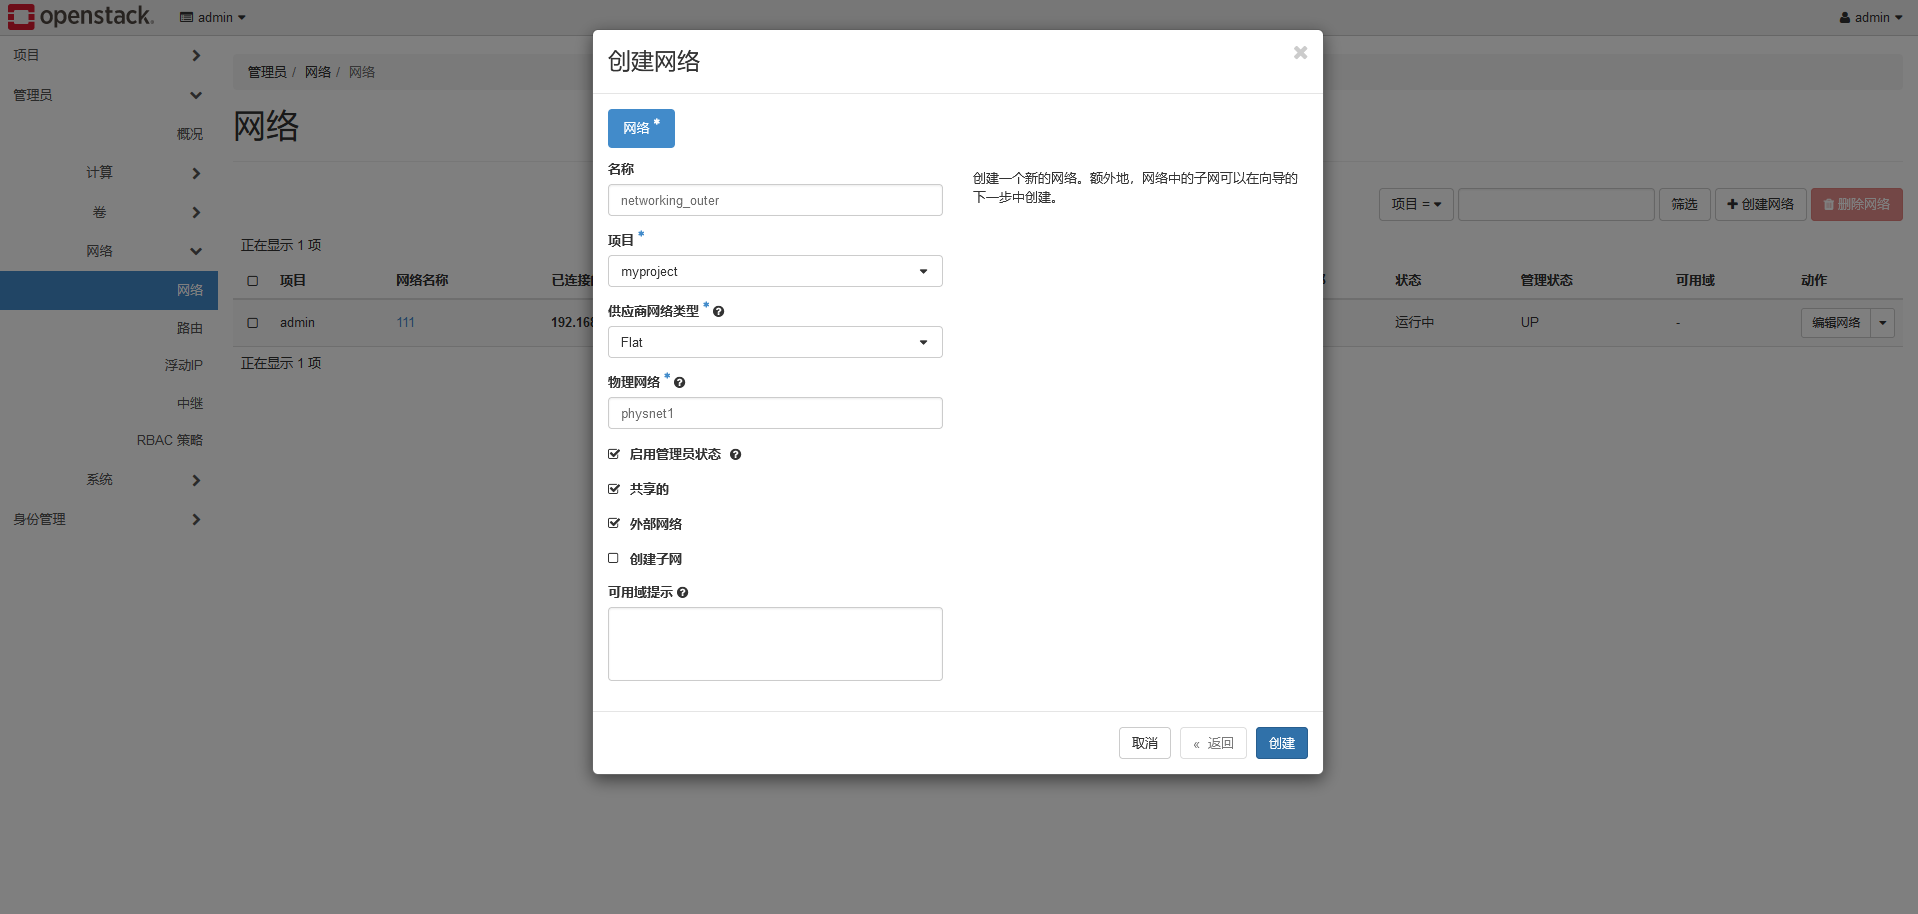Click the OpenStack logo

coord(80,16)
